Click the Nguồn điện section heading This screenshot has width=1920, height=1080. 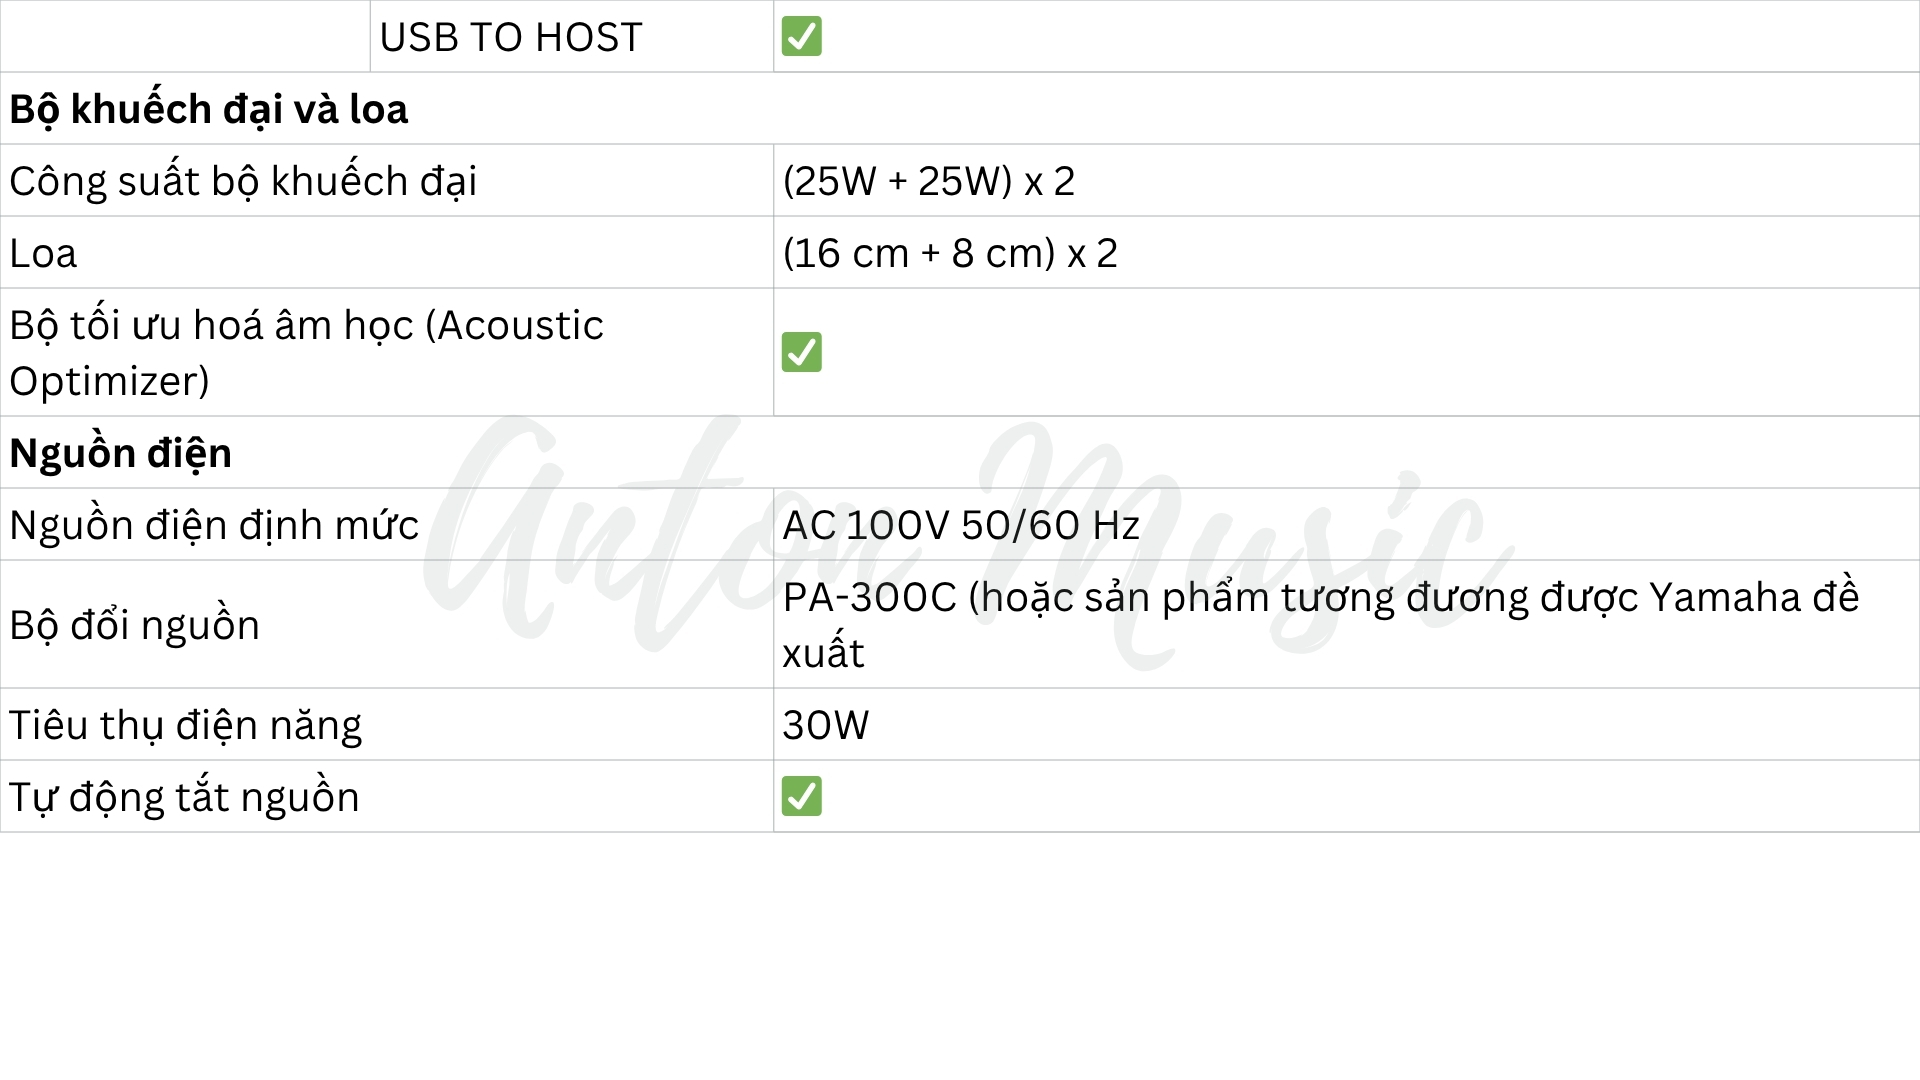point(120,453)
